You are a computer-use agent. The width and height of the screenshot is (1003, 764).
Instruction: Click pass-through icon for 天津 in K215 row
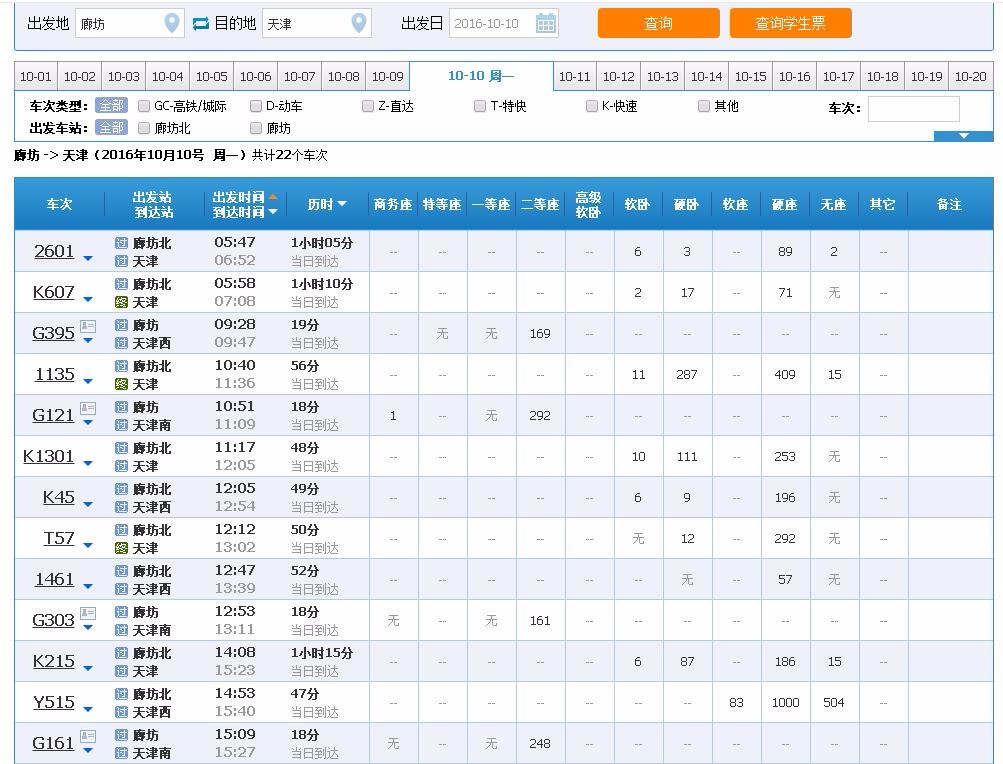tap(122, 671)
